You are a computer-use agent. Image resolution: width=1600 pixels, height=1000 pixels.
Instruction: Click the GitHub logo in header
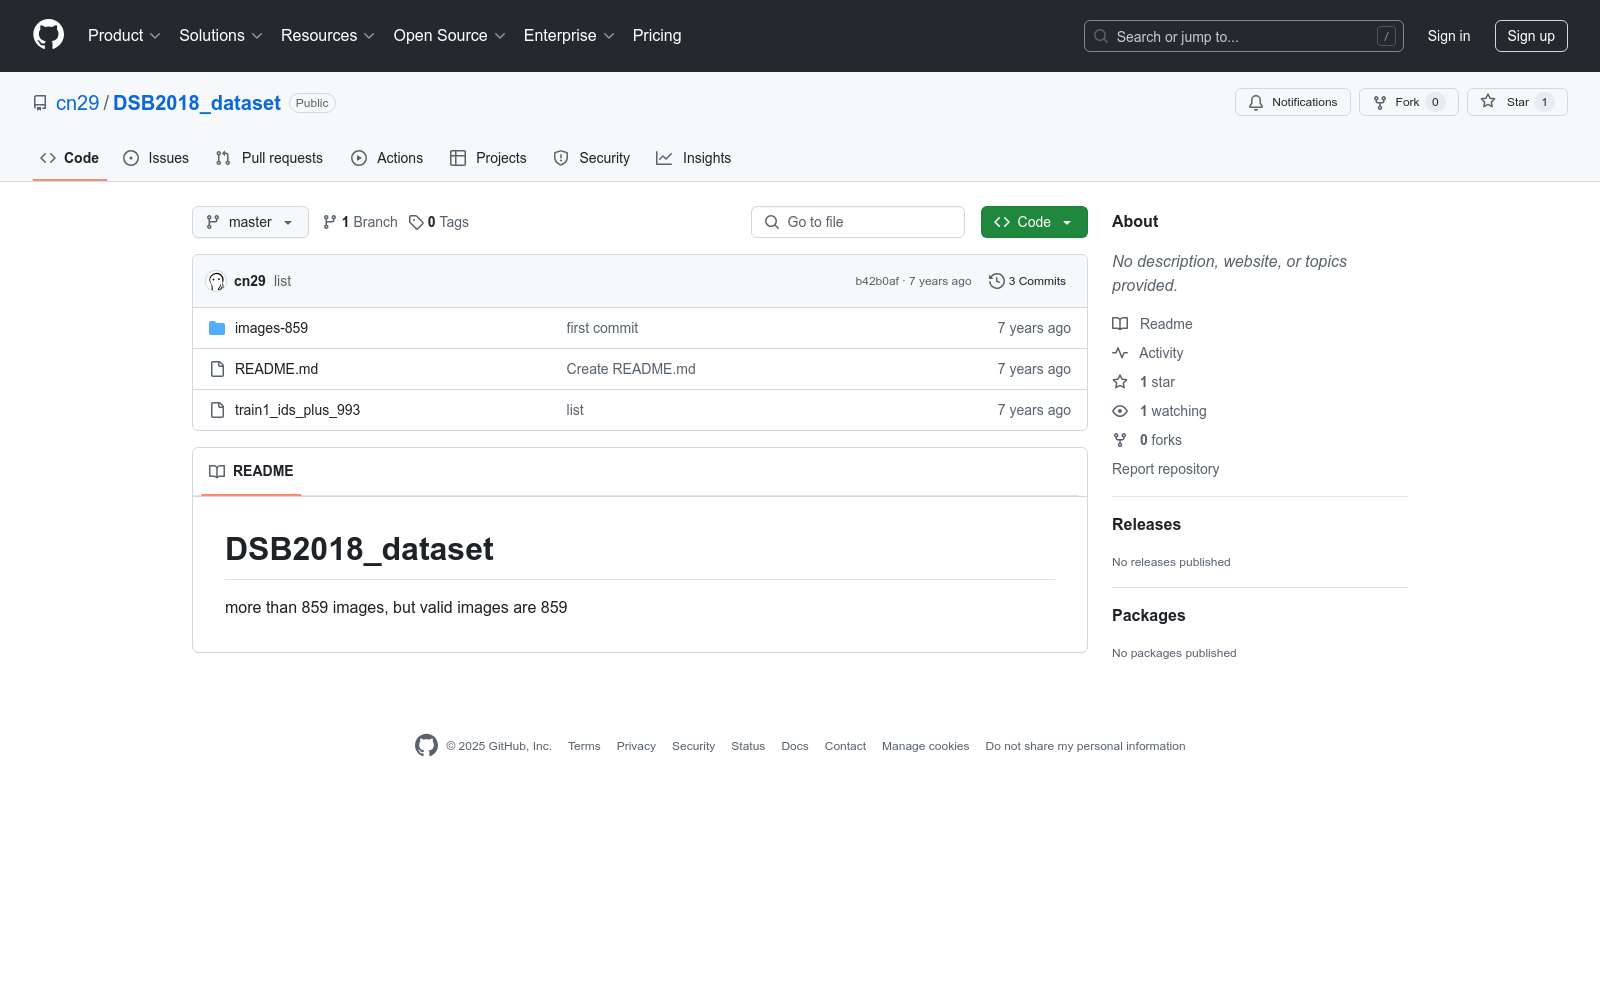[x=48, y=35]
